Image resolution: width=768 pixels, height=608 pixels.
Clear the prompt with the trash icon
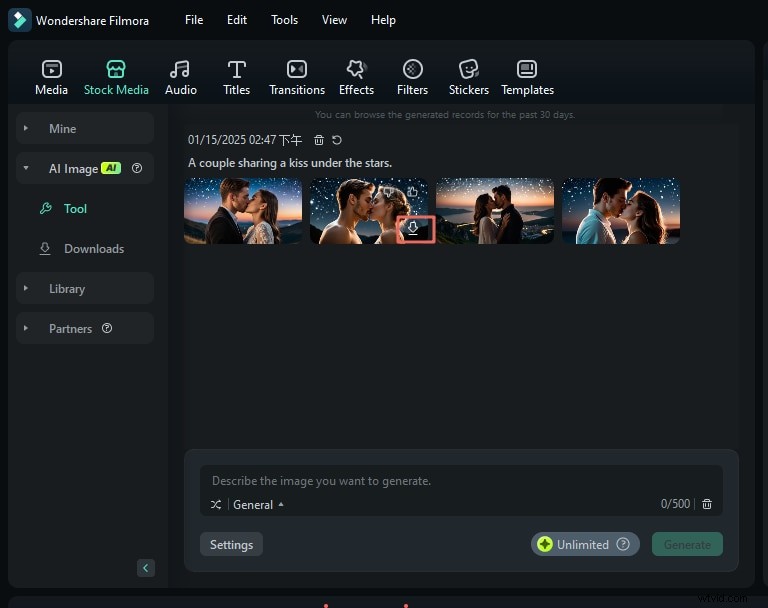click(x=707, y=505)
